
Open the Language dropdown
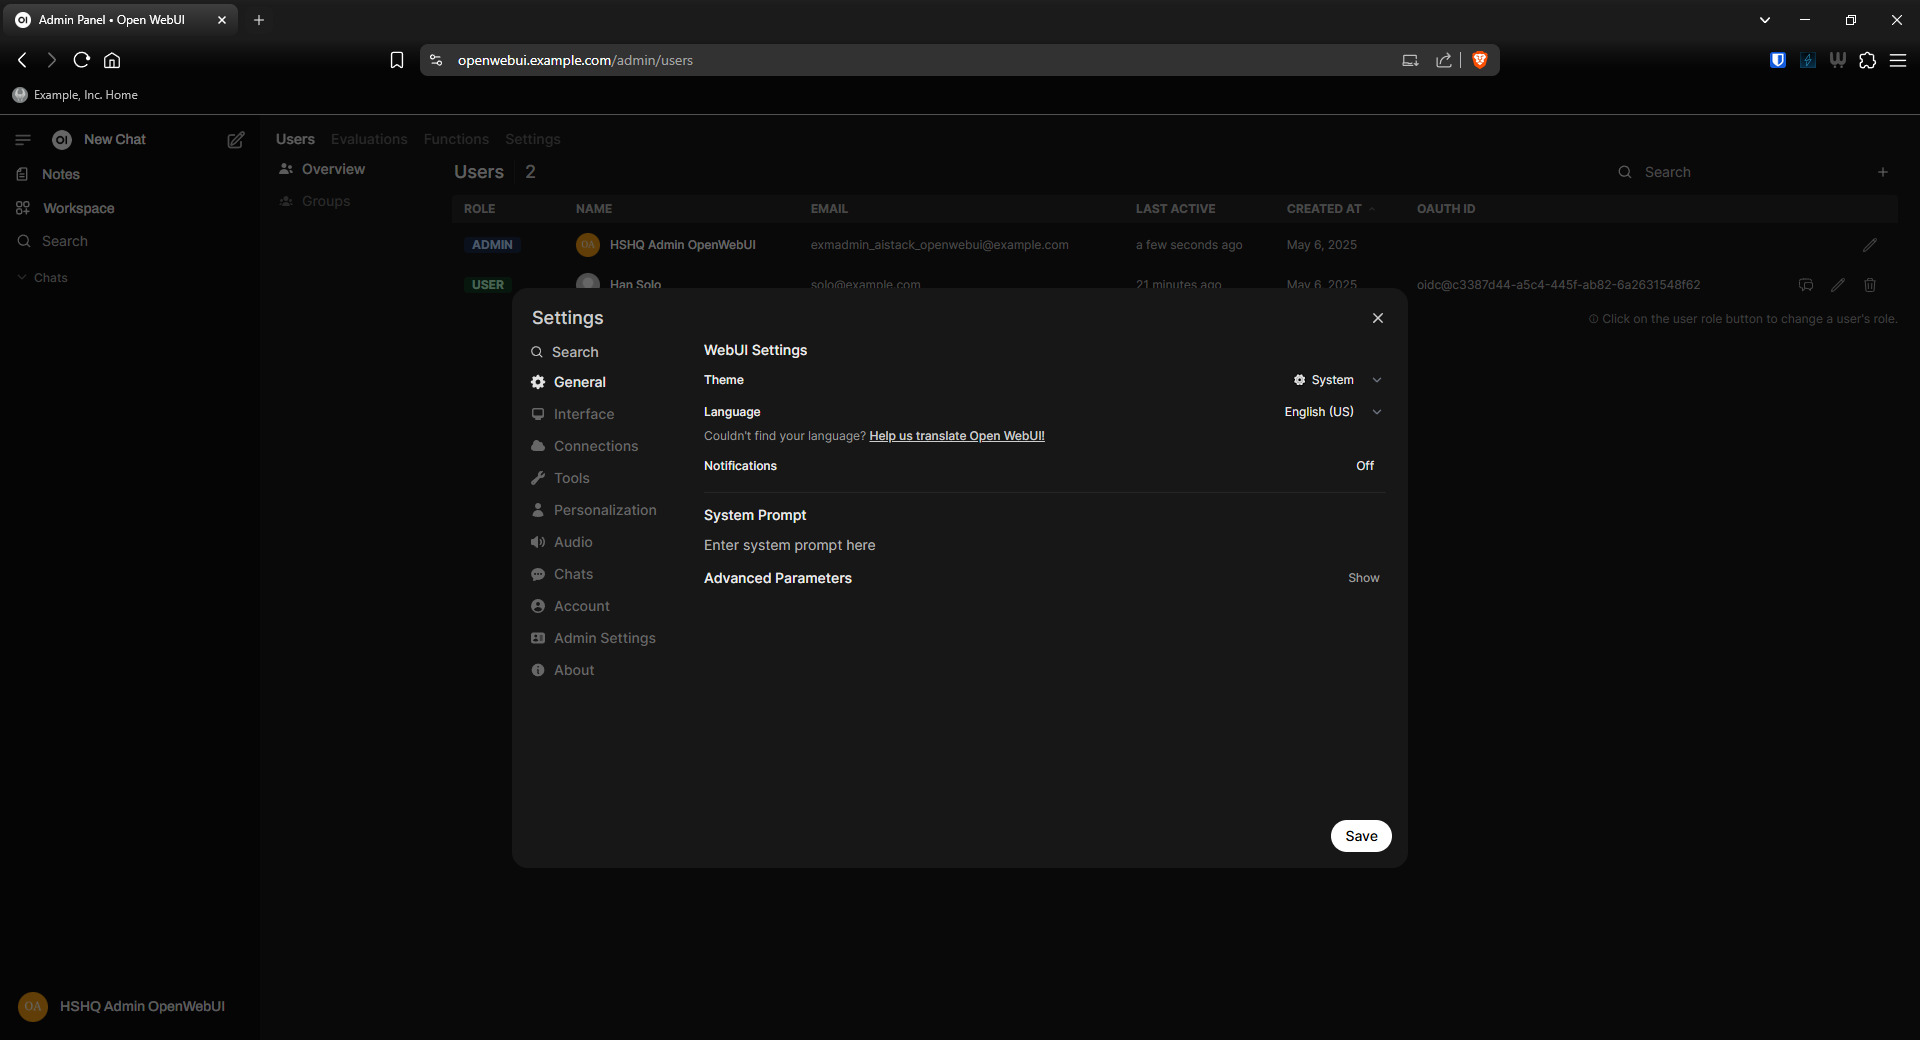[x=1332, y=412]
